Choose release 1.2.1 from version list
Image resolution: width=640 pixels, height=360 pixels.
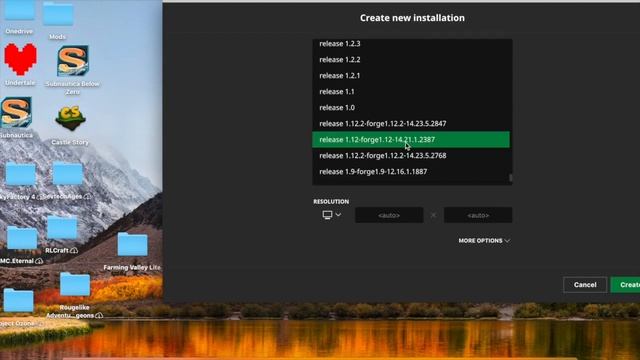click(411, 76)
